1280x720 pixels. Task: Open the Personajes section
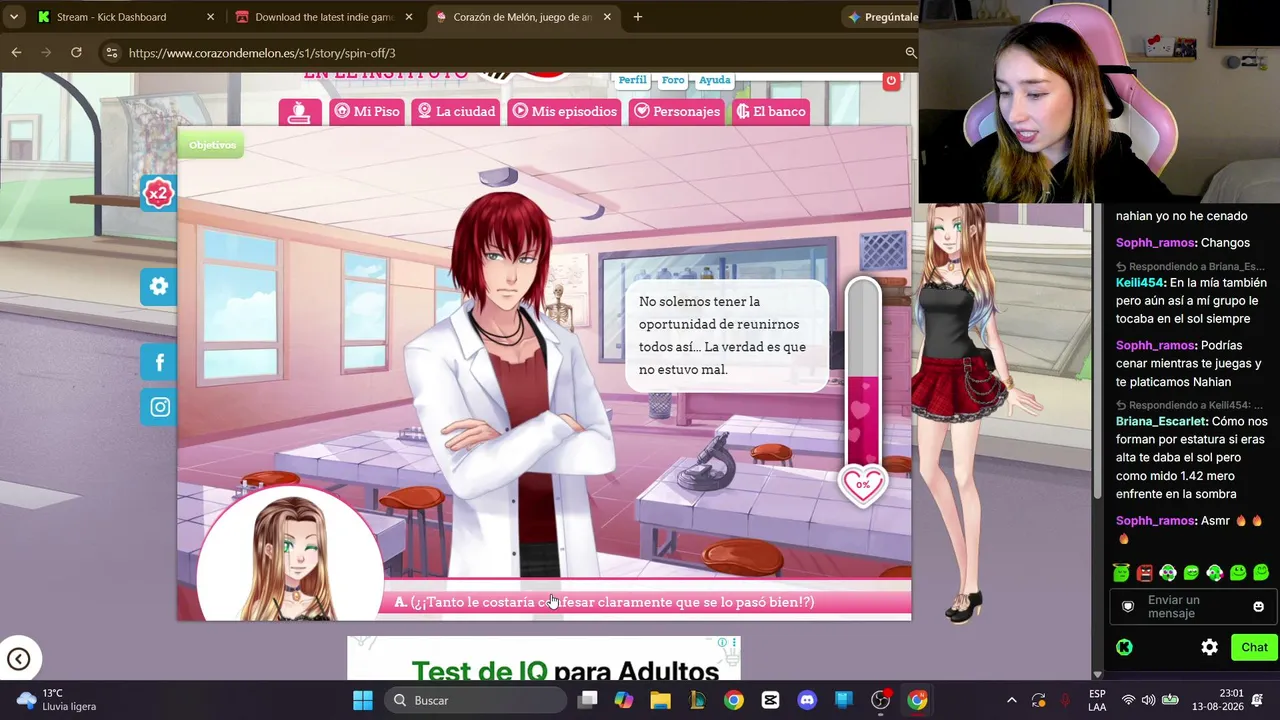point(677,111)
